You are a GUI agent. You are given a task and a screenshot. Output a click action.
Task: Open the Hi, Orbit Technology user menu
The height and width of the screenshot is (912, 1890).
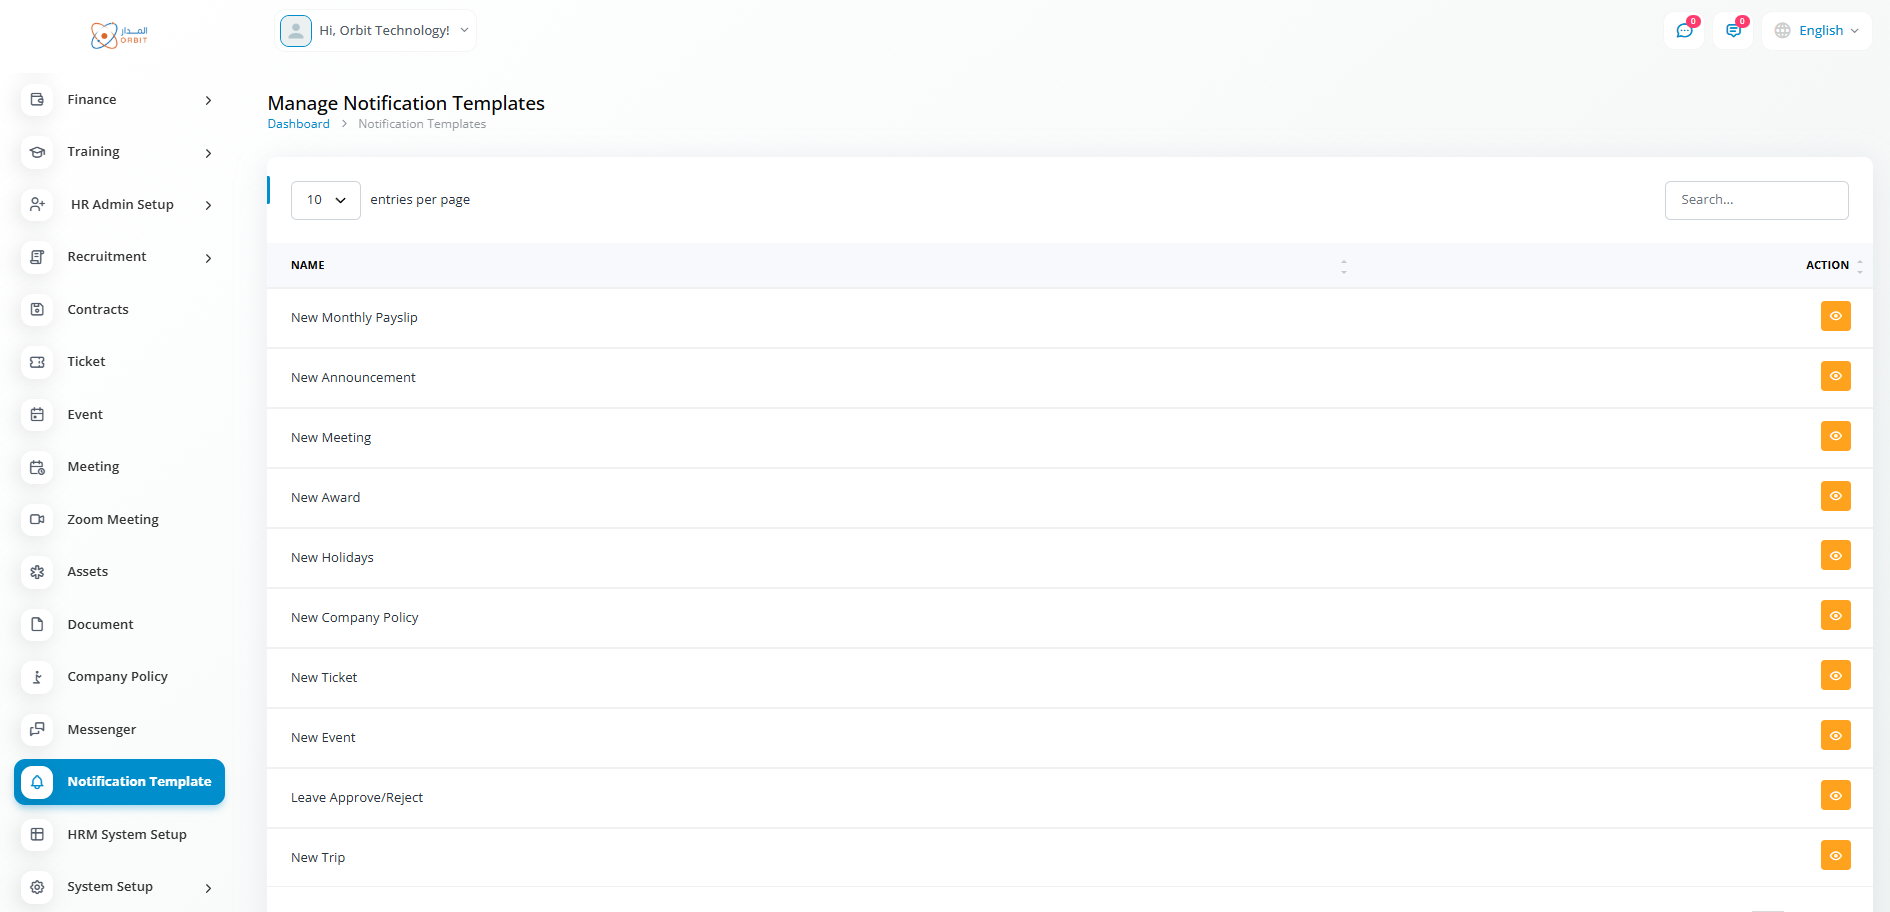[375, 31]
